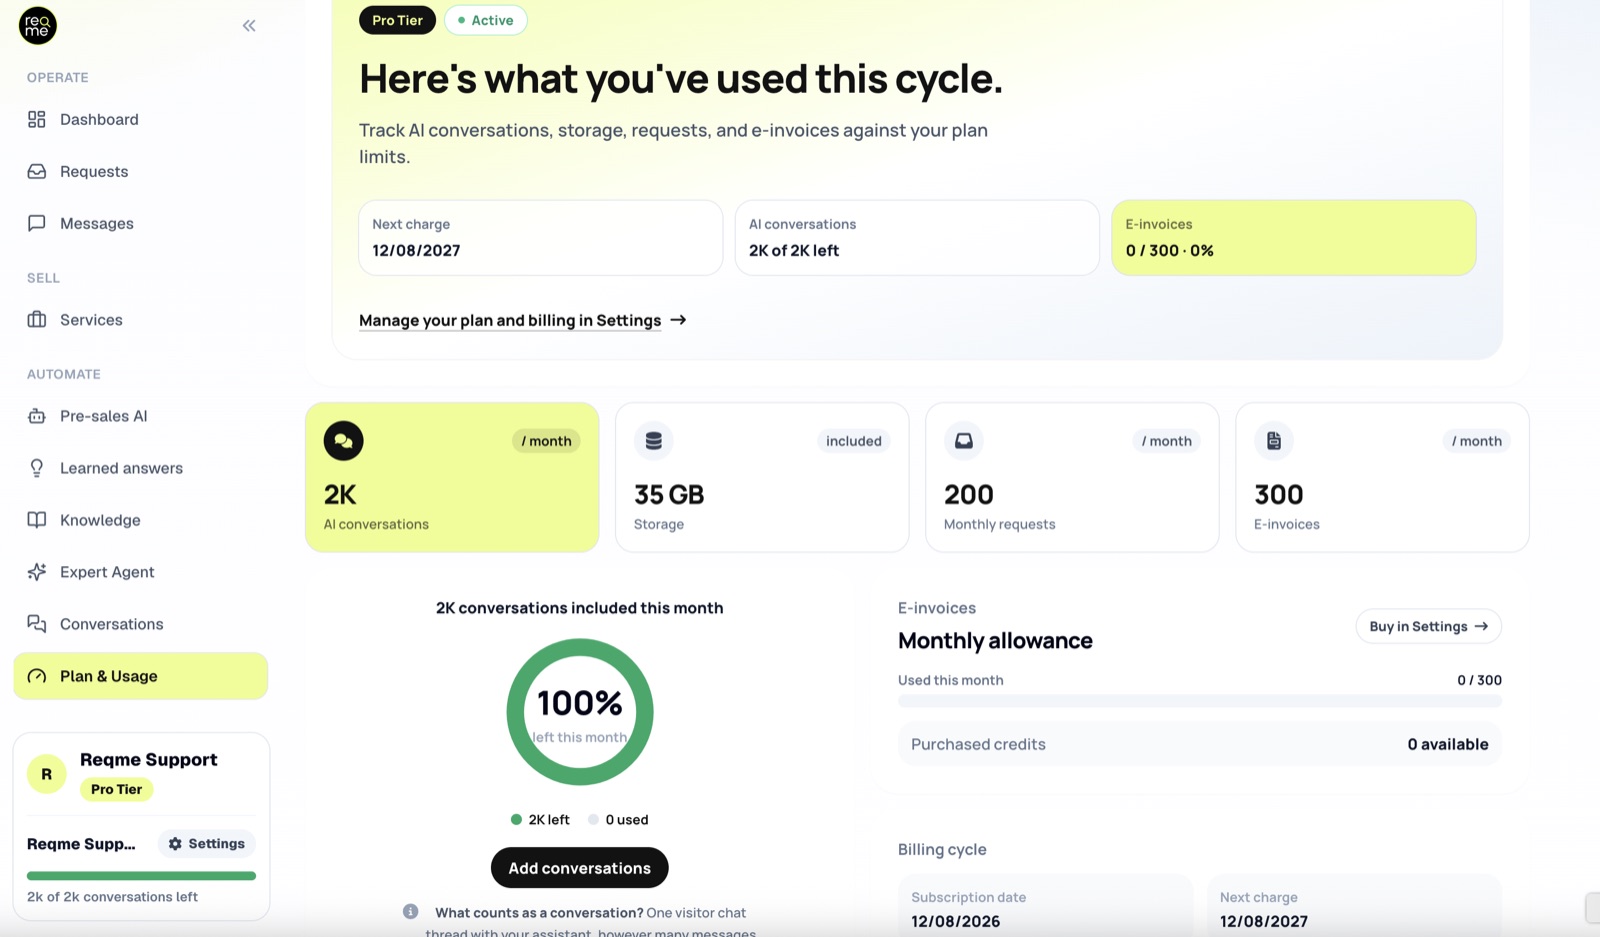
Task: Click the Pro Tier badge at top
Action: point(397,20)
